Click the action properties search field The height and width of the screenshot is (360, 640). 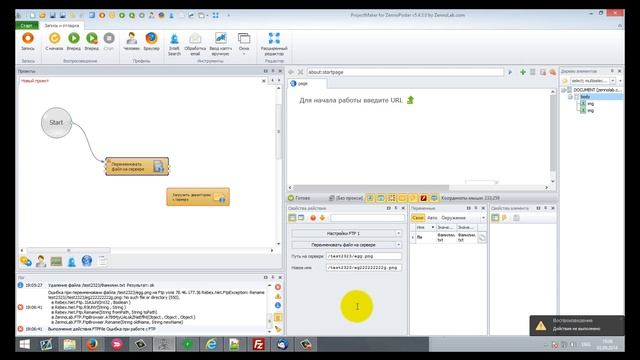pyautogui.click(x=367, y=218)
